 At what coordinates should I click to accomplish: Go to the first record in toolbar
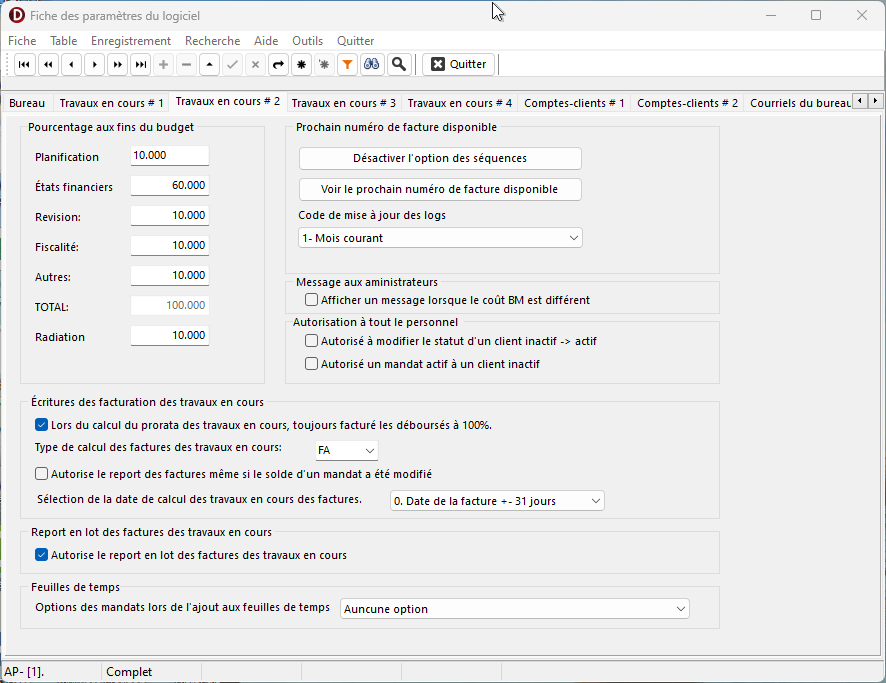24,64
